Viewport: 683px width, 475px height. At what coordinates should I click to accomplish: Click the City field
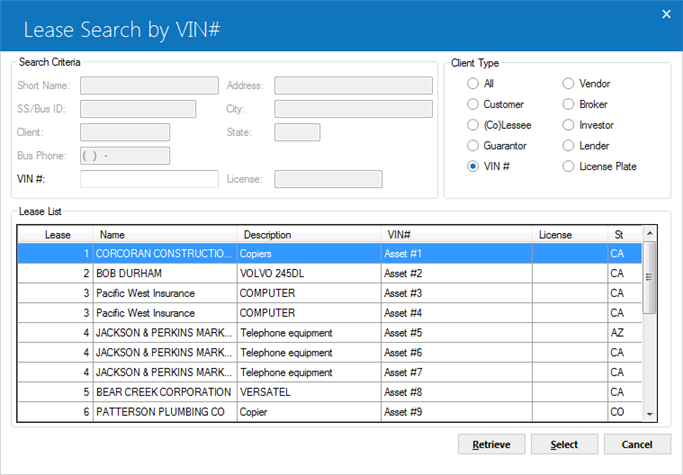[x=353, y=109]
